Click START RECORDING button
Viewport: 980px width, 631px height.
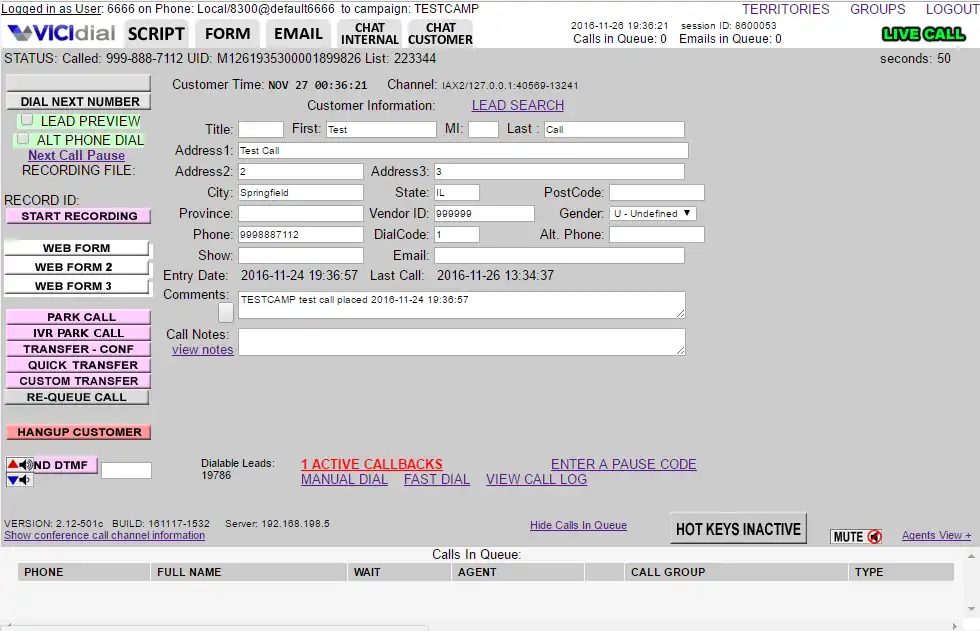coord(79,216)
